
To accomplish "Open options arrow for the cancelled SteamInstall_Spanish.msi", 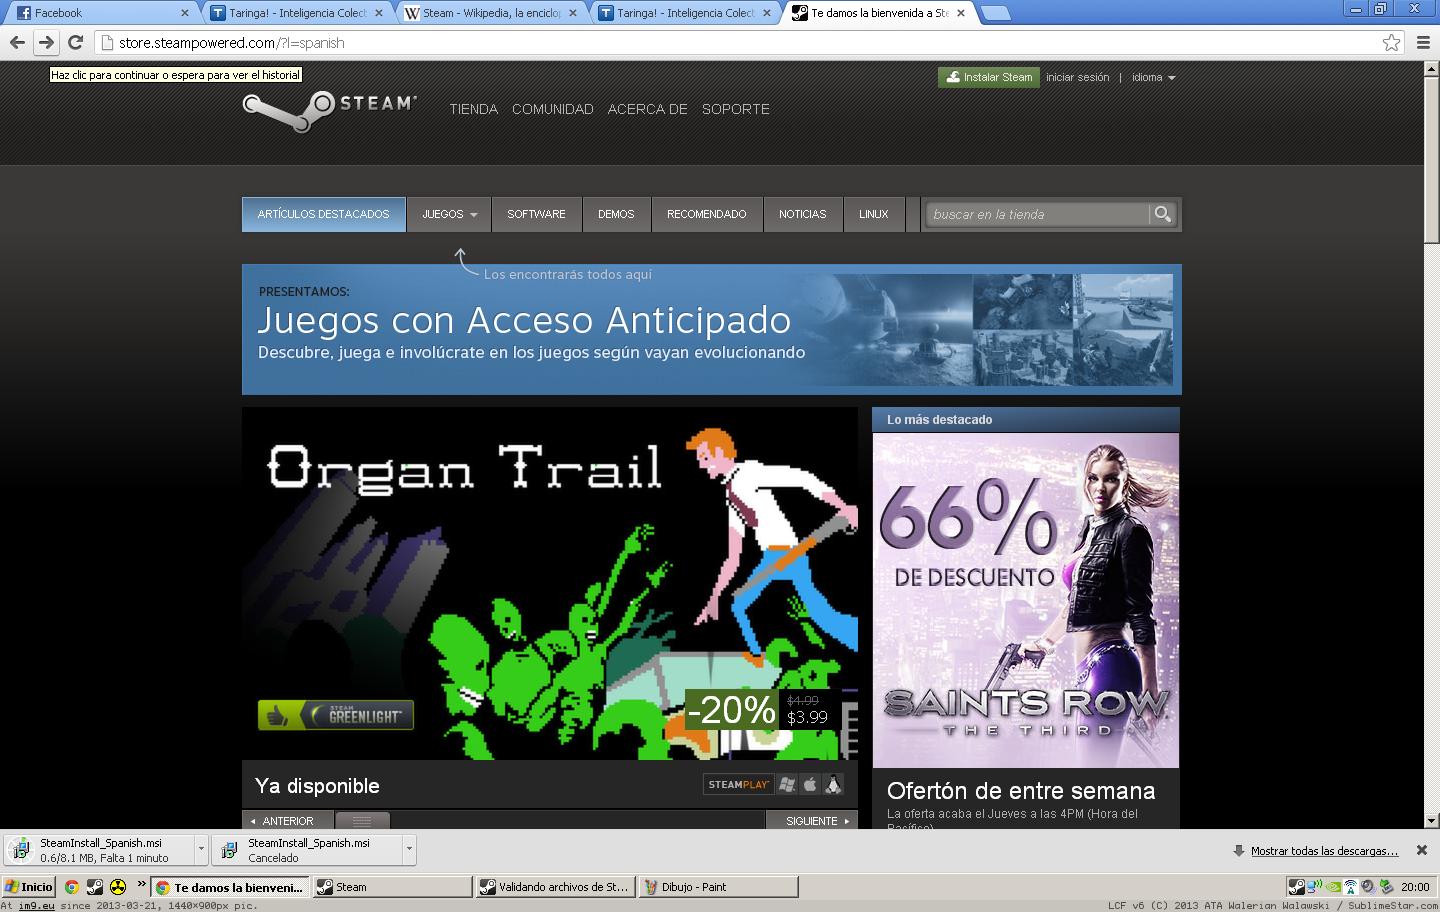I will (x=409, y=849).
